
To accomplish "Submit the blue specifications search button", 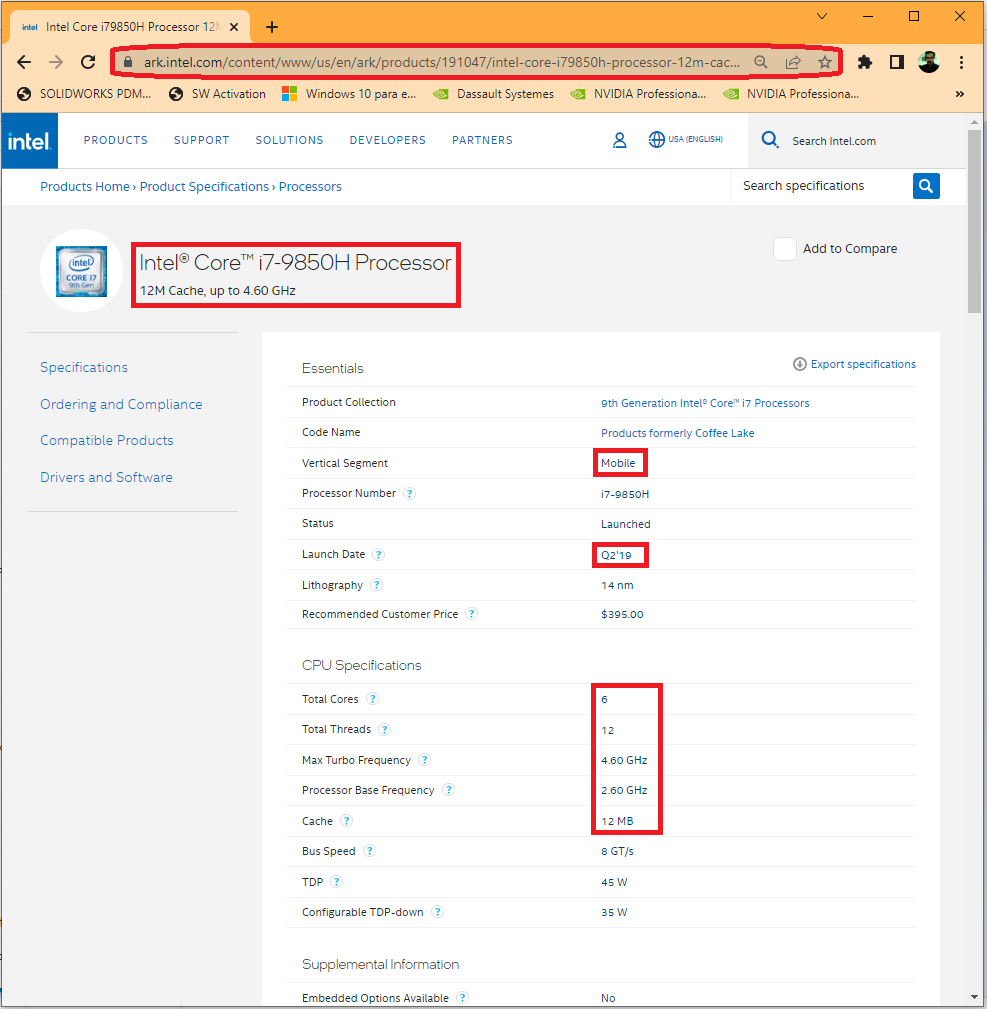I will click(926, 186).
